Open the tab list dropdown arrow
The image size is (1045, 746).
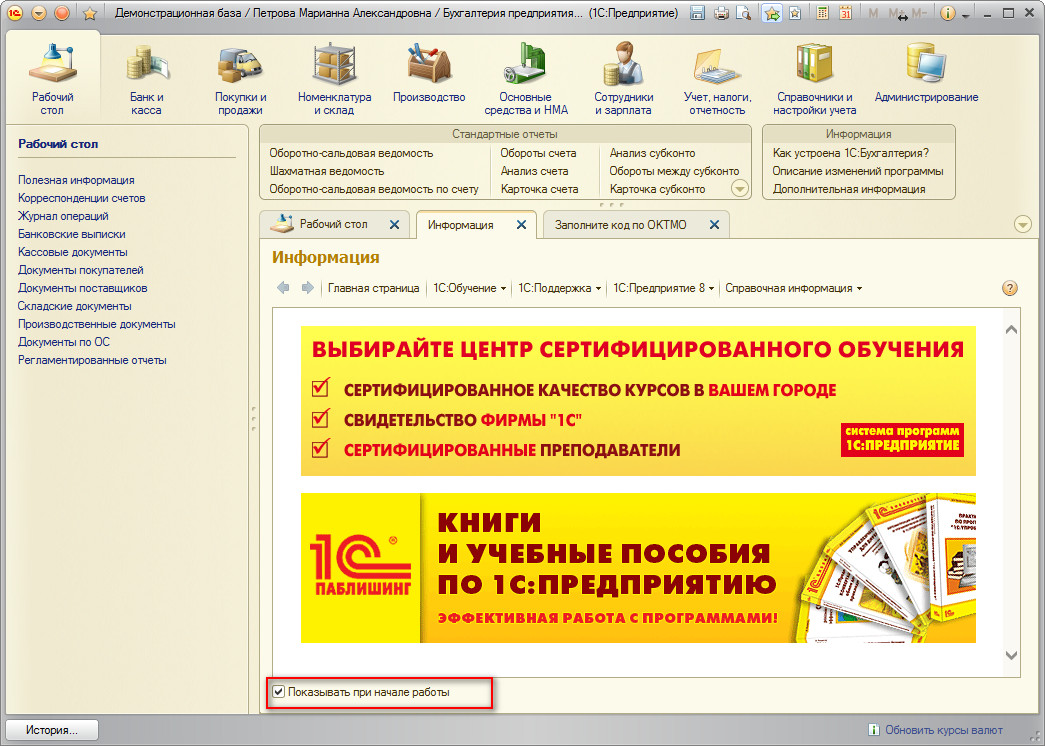coord(1023,224)
